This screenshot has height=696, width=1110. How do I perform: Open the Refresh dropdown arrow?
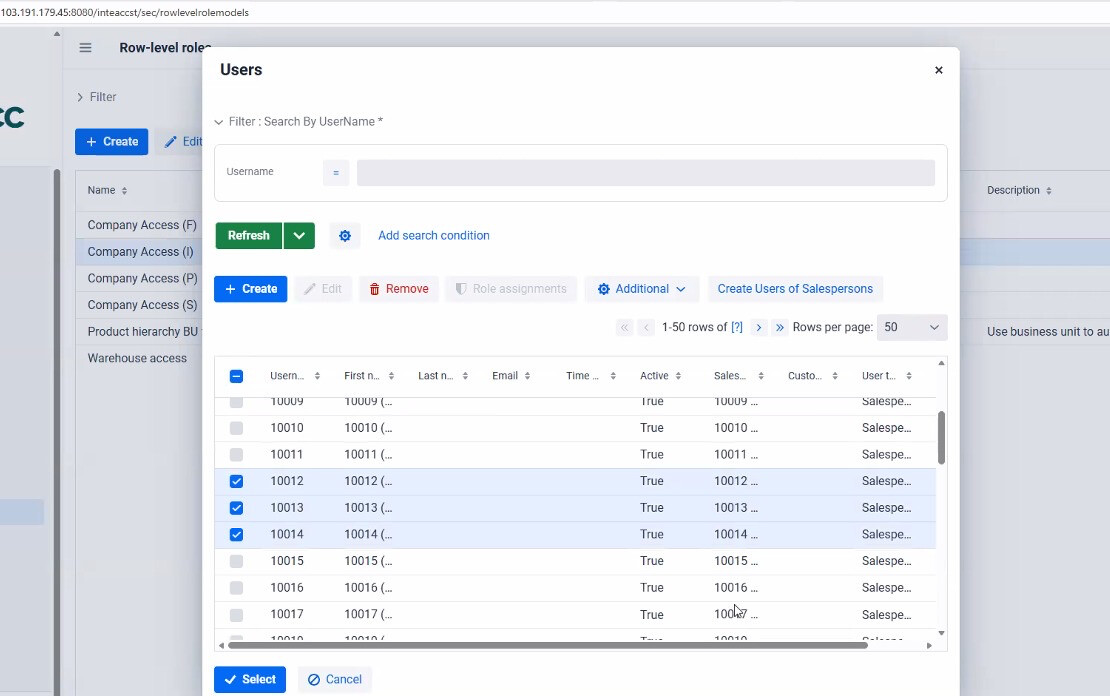(299, 236)
